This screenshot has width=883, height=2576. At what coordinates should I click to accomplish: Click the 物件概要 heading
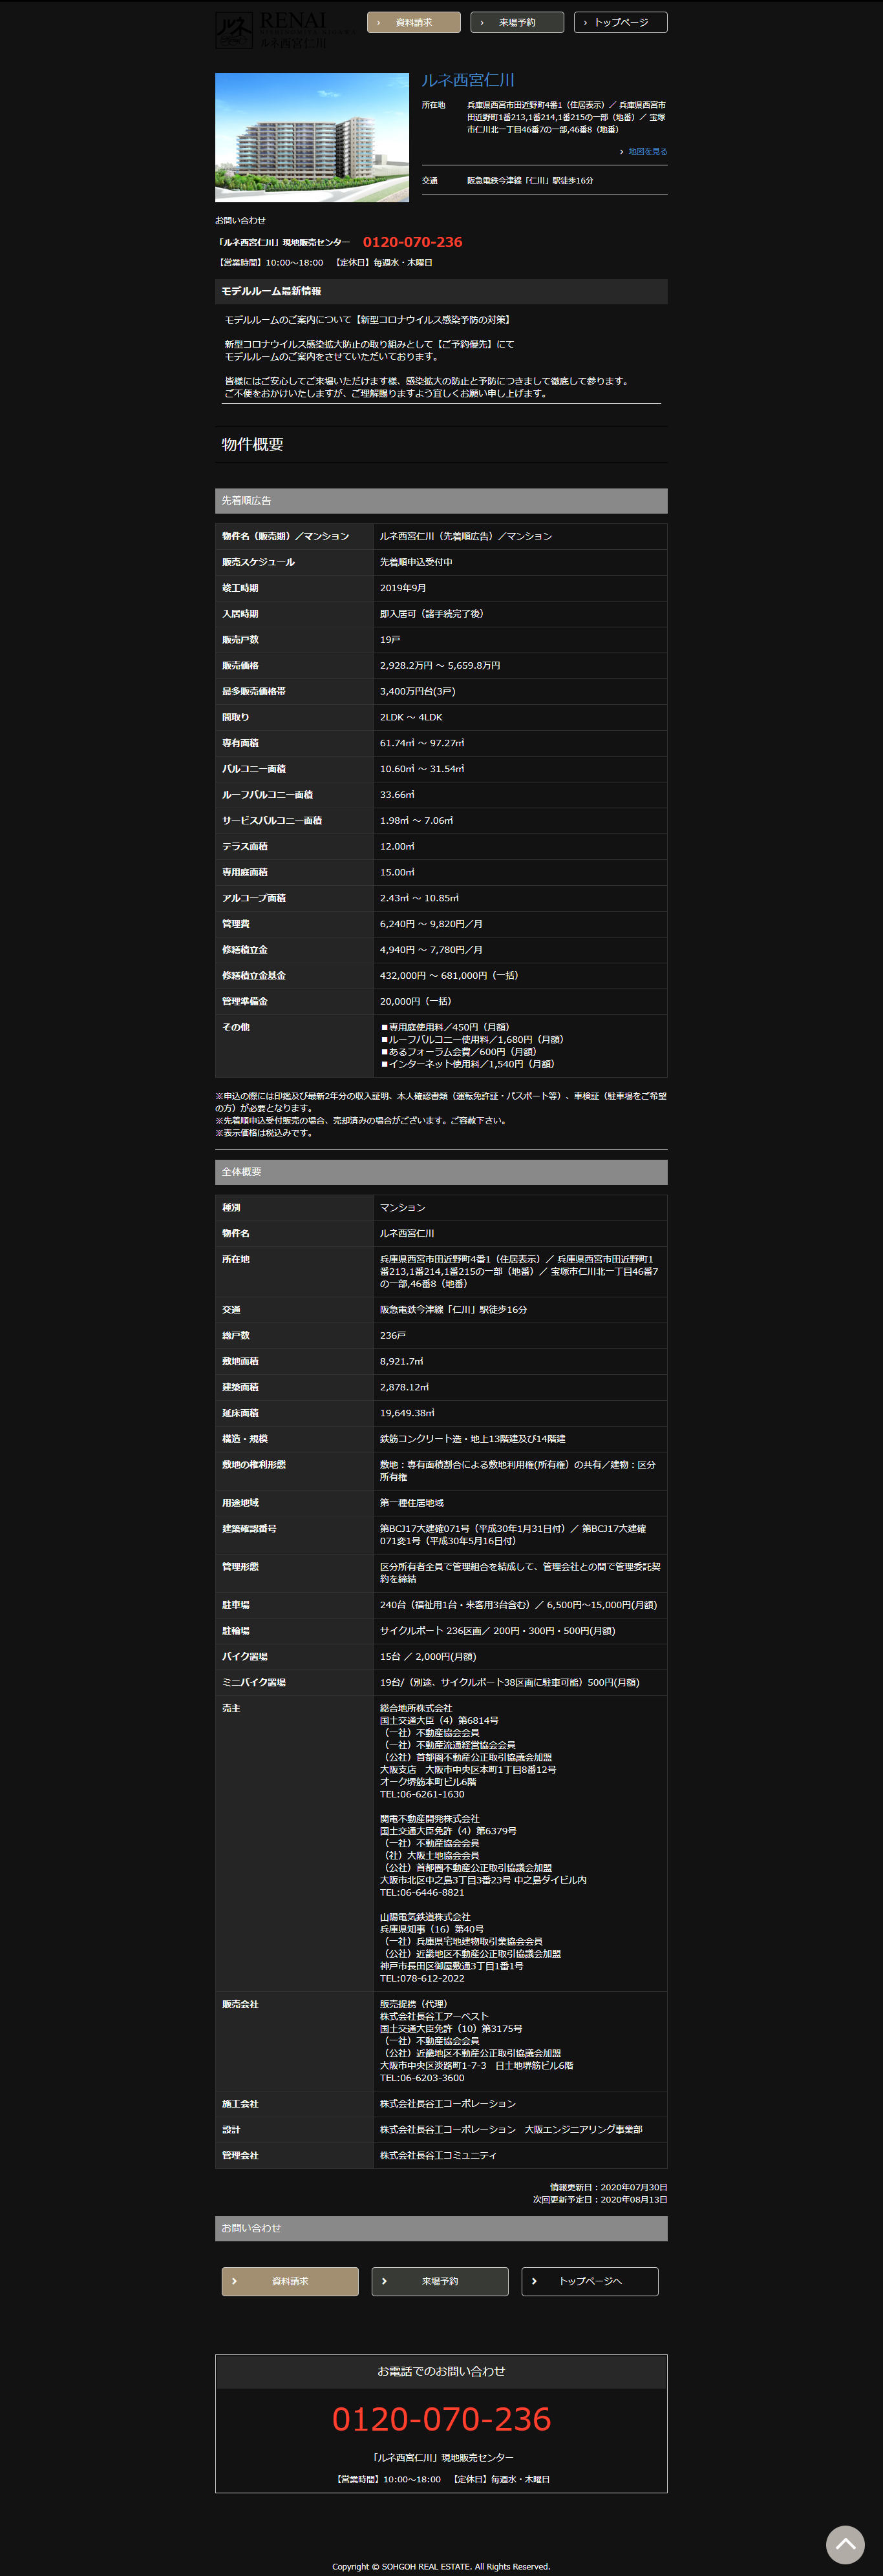pyautogui.click(x=252, y=444)
